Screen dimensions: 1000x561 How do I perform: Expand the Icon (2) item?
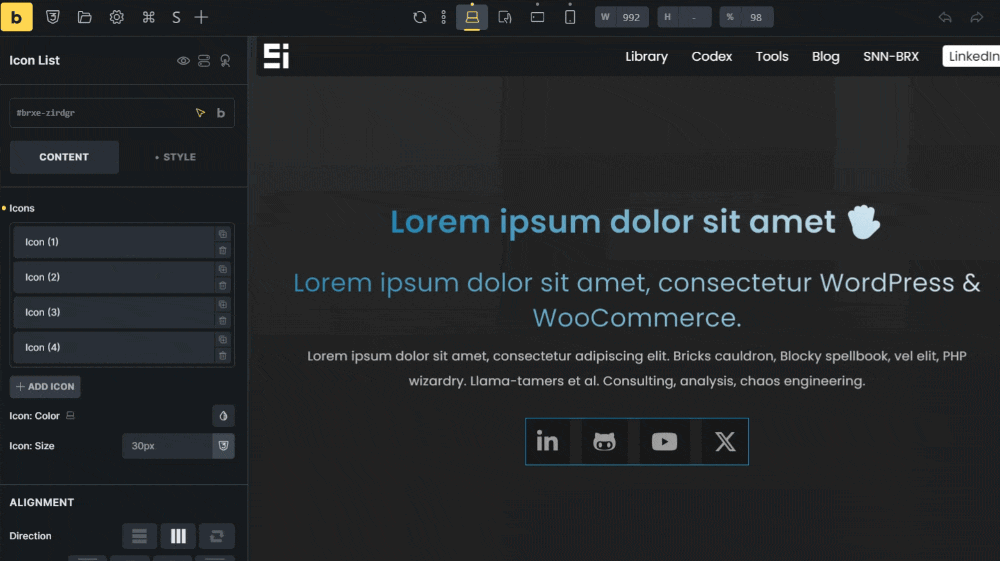click(114, 277)
